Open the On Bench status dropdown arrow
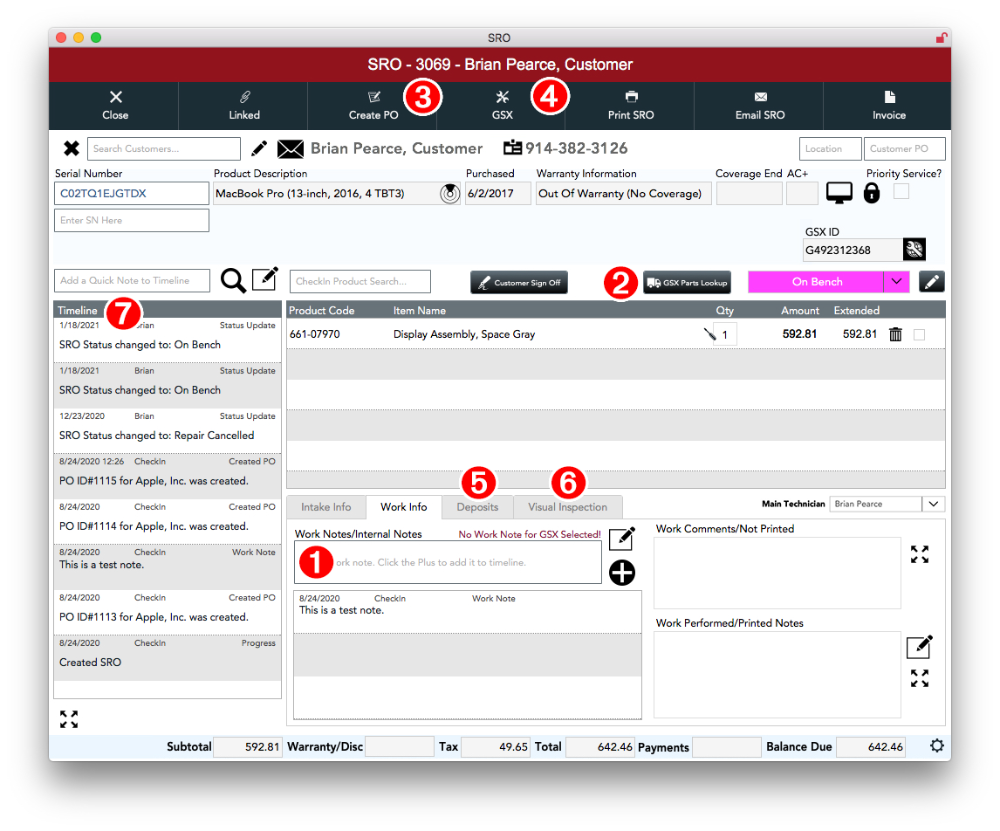1000x831 pixels. [x=896, y=282]
